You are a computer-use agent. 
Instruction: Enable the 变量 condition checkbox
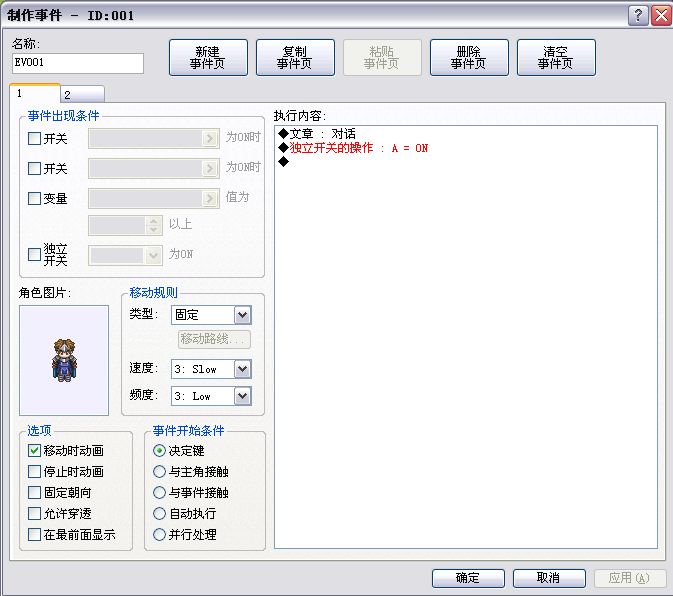pyautogui.click(x=34, y=198)
